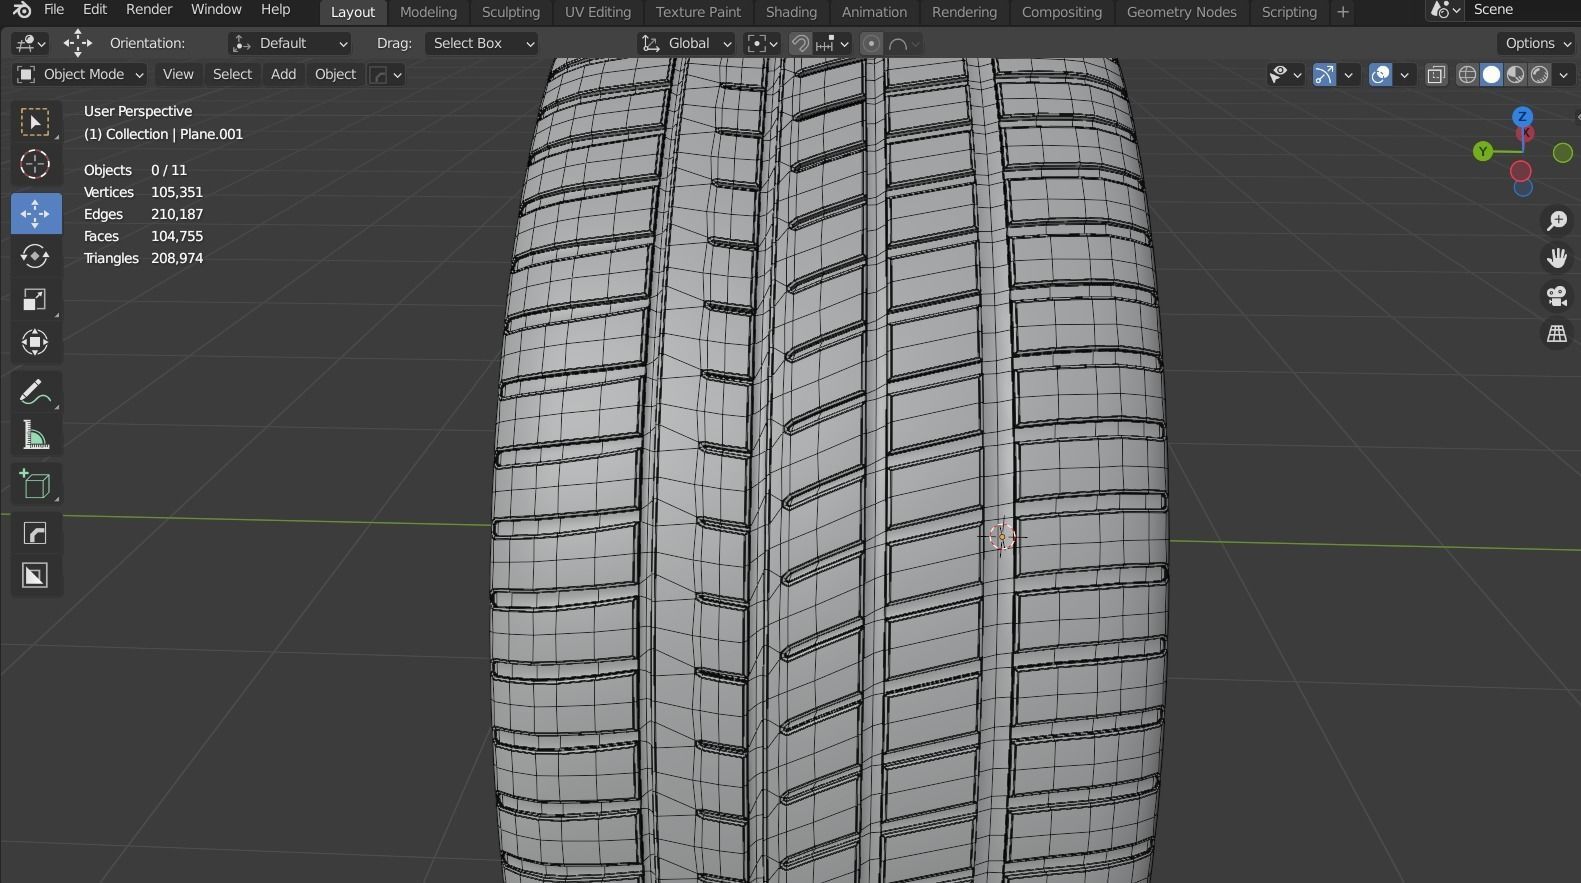Select the Measure tool
The height and width of the screenshot is (883, 1581).
(35, 435)
